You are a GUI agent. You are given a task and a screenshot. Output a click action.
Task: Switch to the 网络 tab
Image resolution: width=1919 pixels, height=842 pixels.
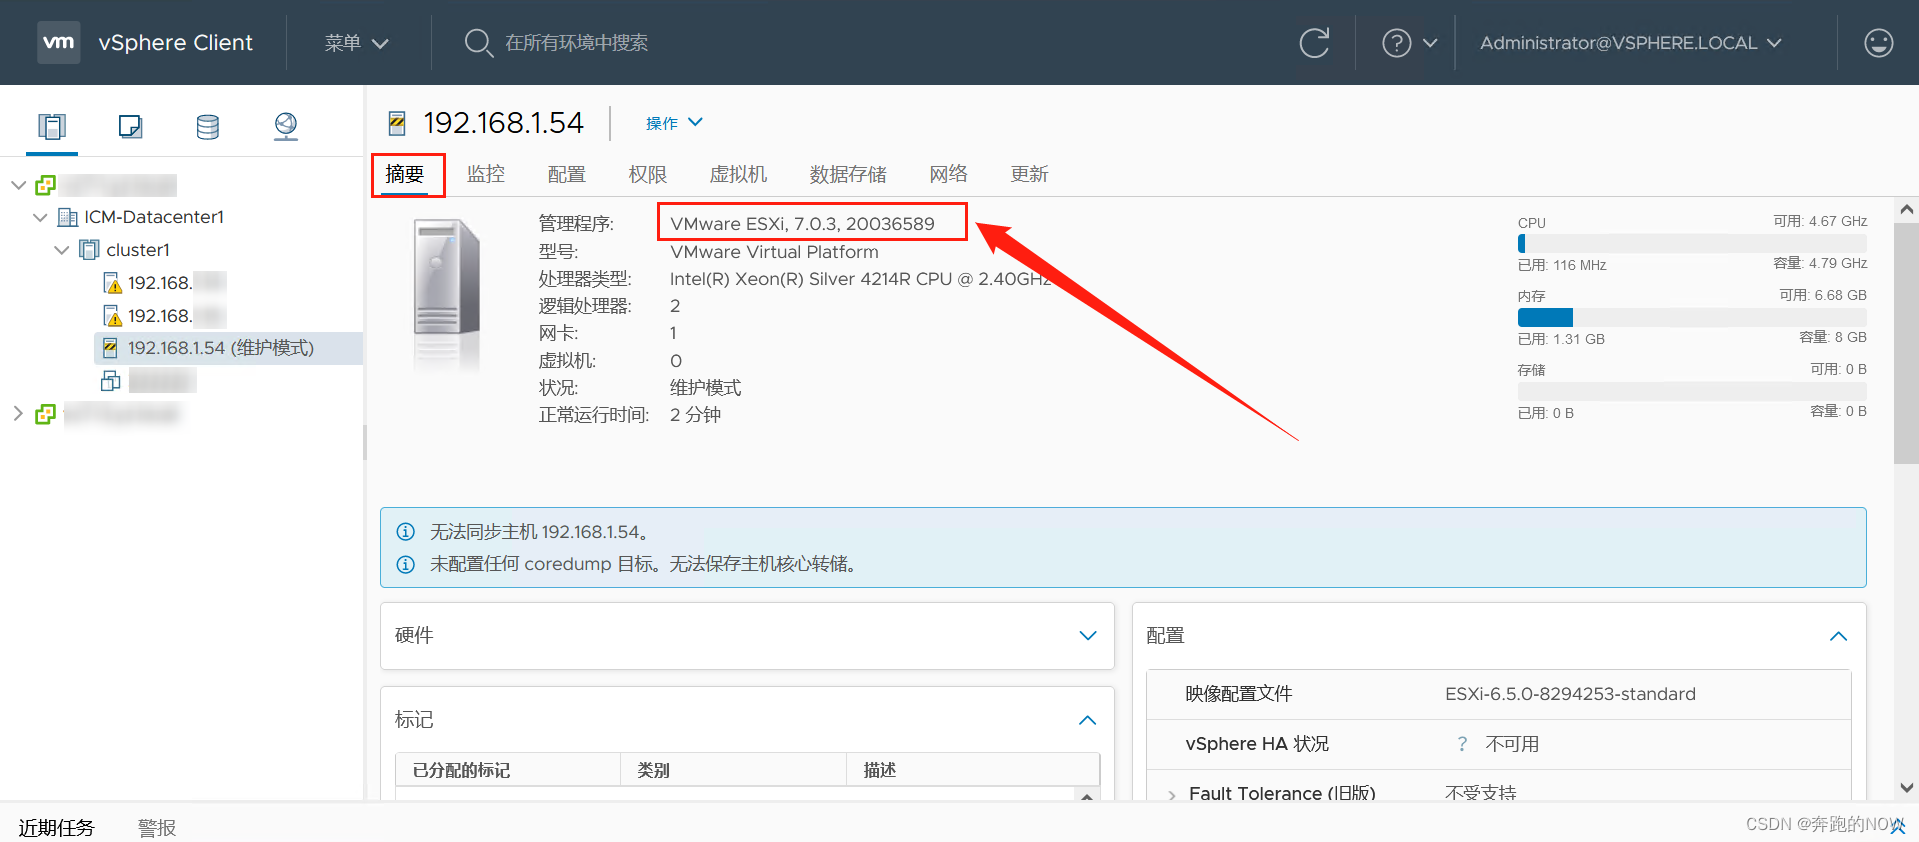[x=949, y=174]
